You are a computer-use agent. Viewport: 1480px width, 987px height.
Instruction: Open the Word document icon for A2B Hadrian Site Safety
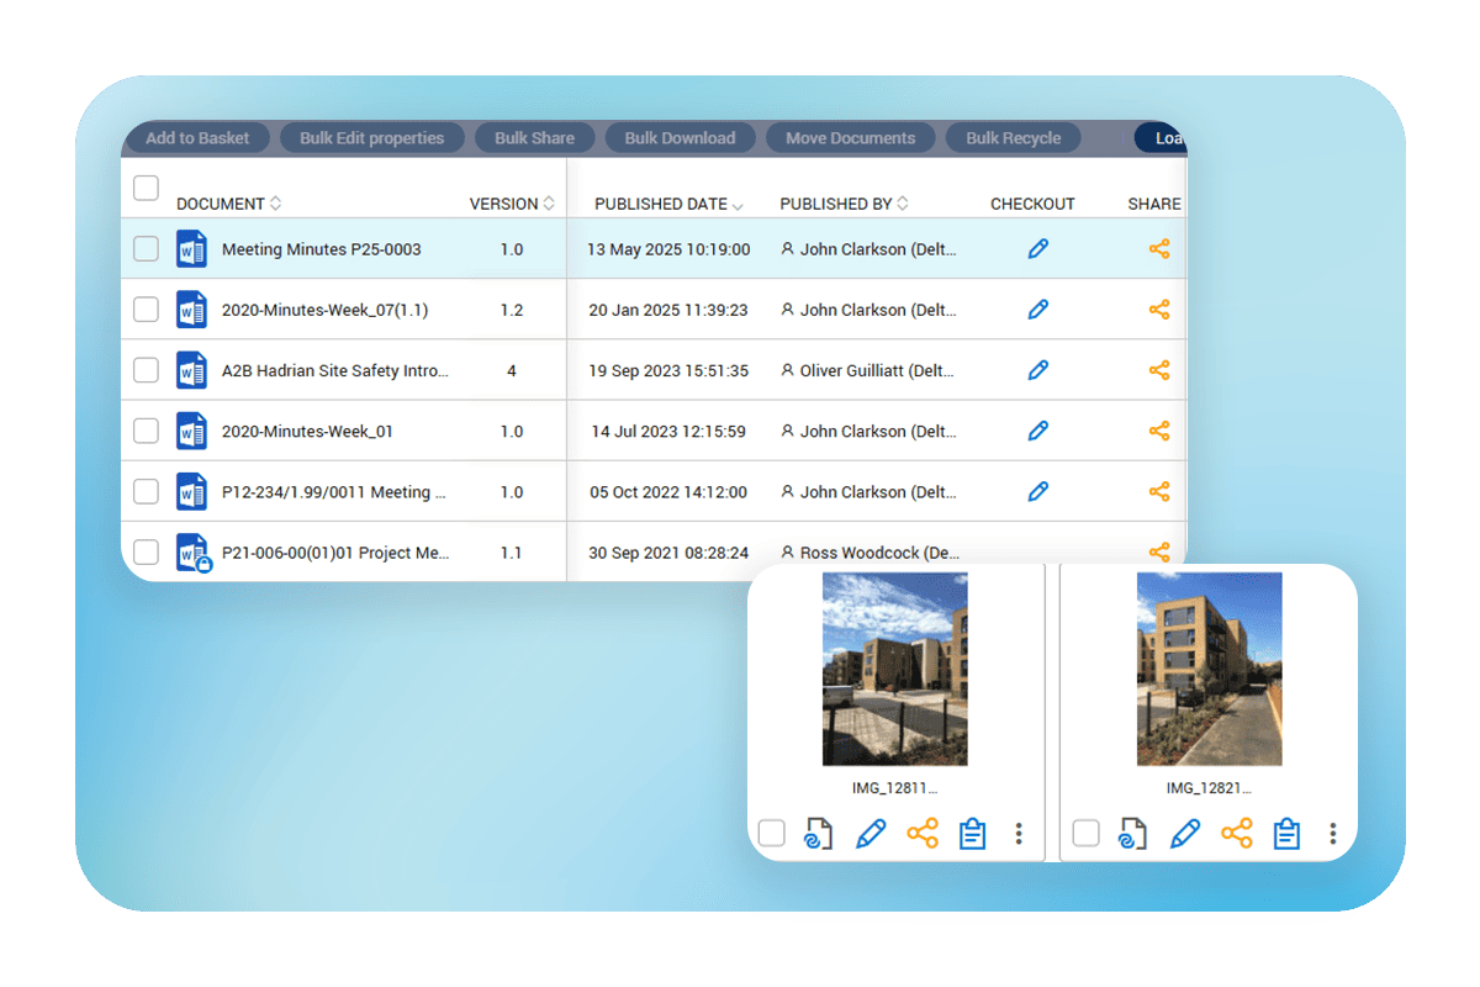tap(192, 370)
